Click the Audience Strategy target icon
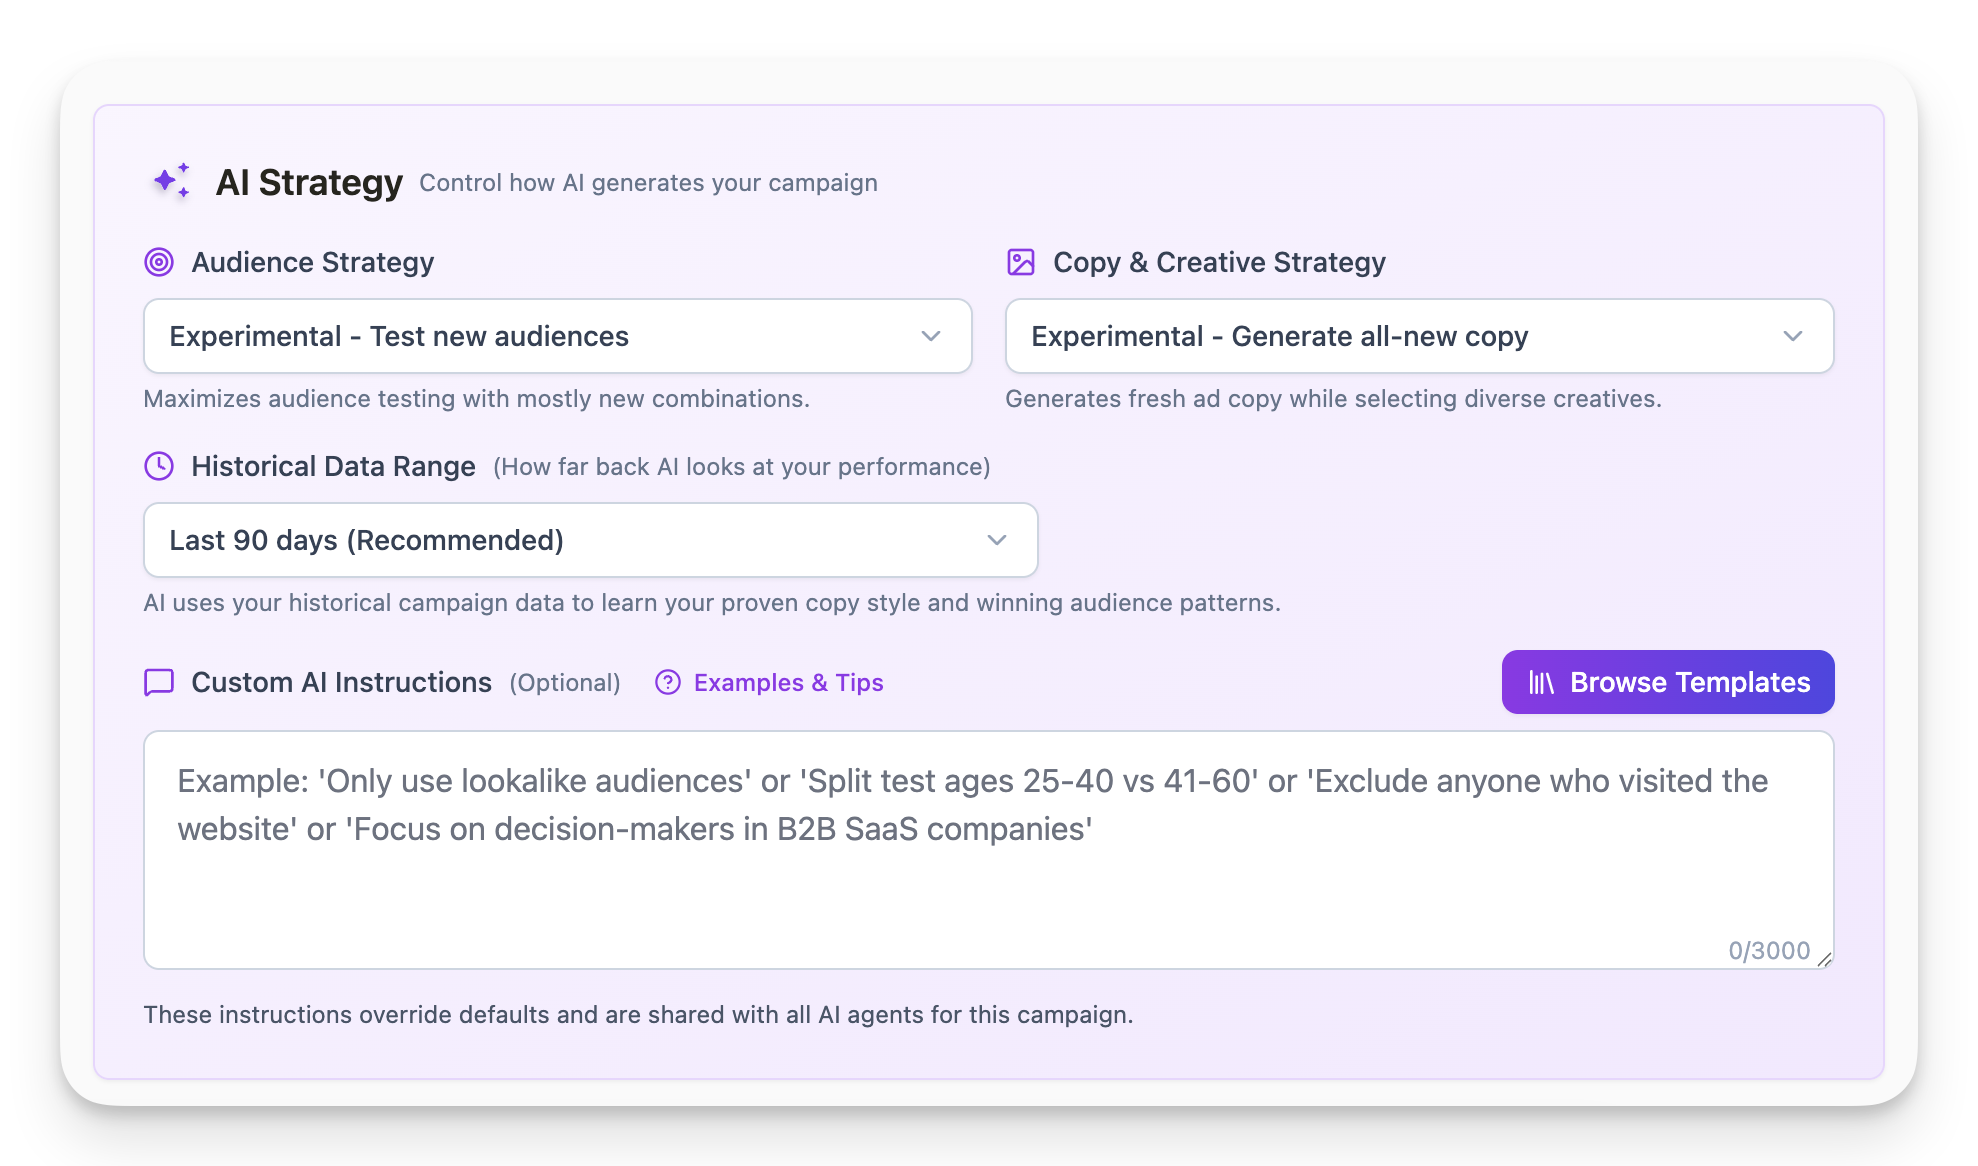The image size is (1978, 1166). click(x=159, y=262)
